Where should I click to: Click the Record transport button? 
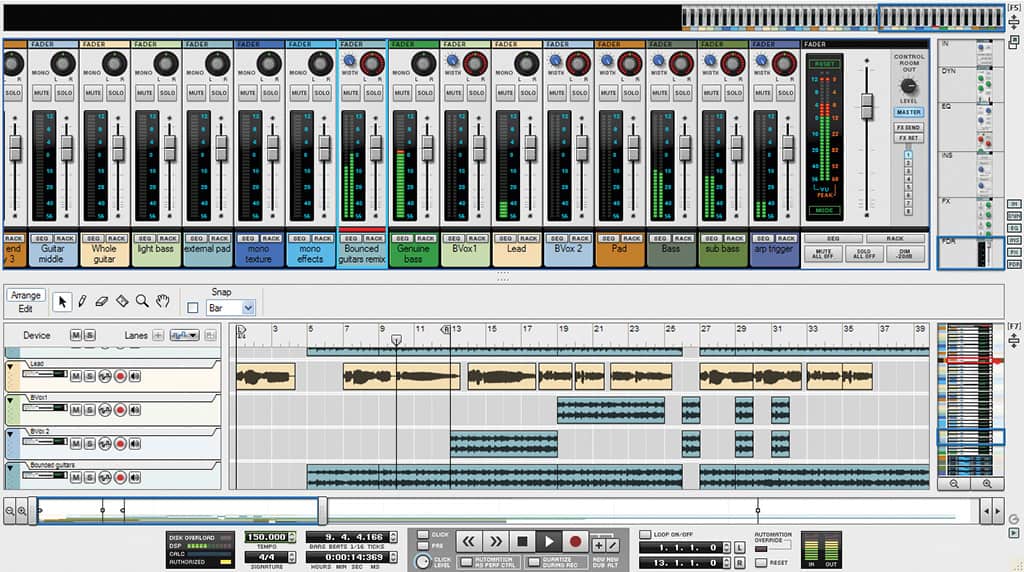click(x=575, y=541)
